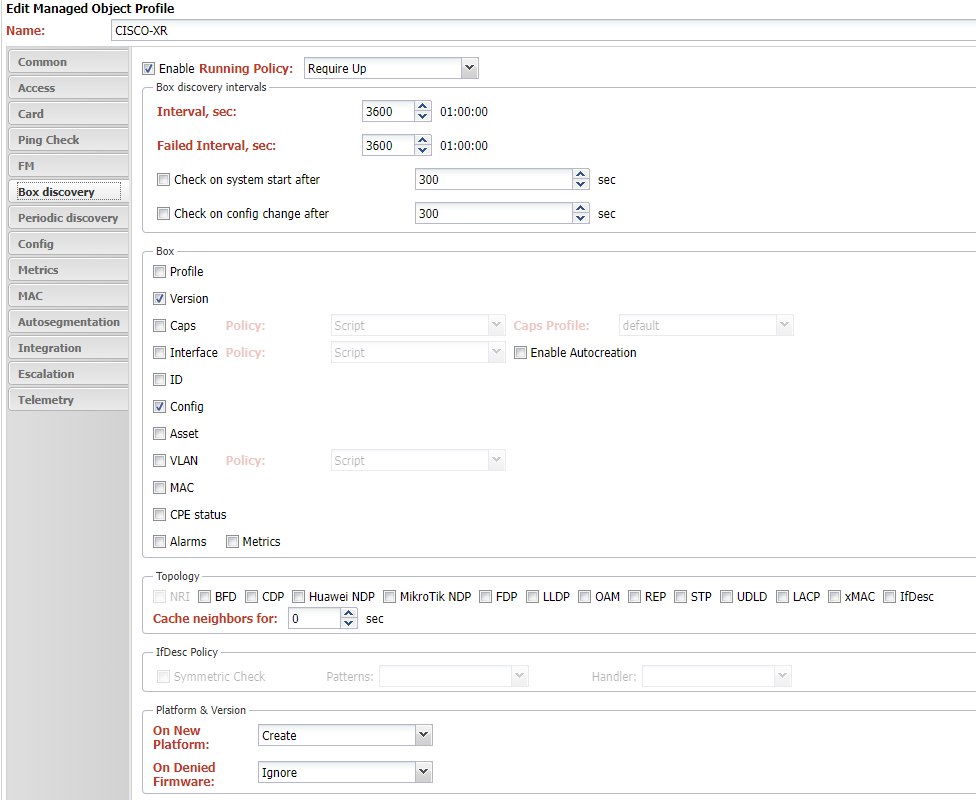976x800 pixels.
Task: Enable LACP topology checkbox
Action: (782, 596)
